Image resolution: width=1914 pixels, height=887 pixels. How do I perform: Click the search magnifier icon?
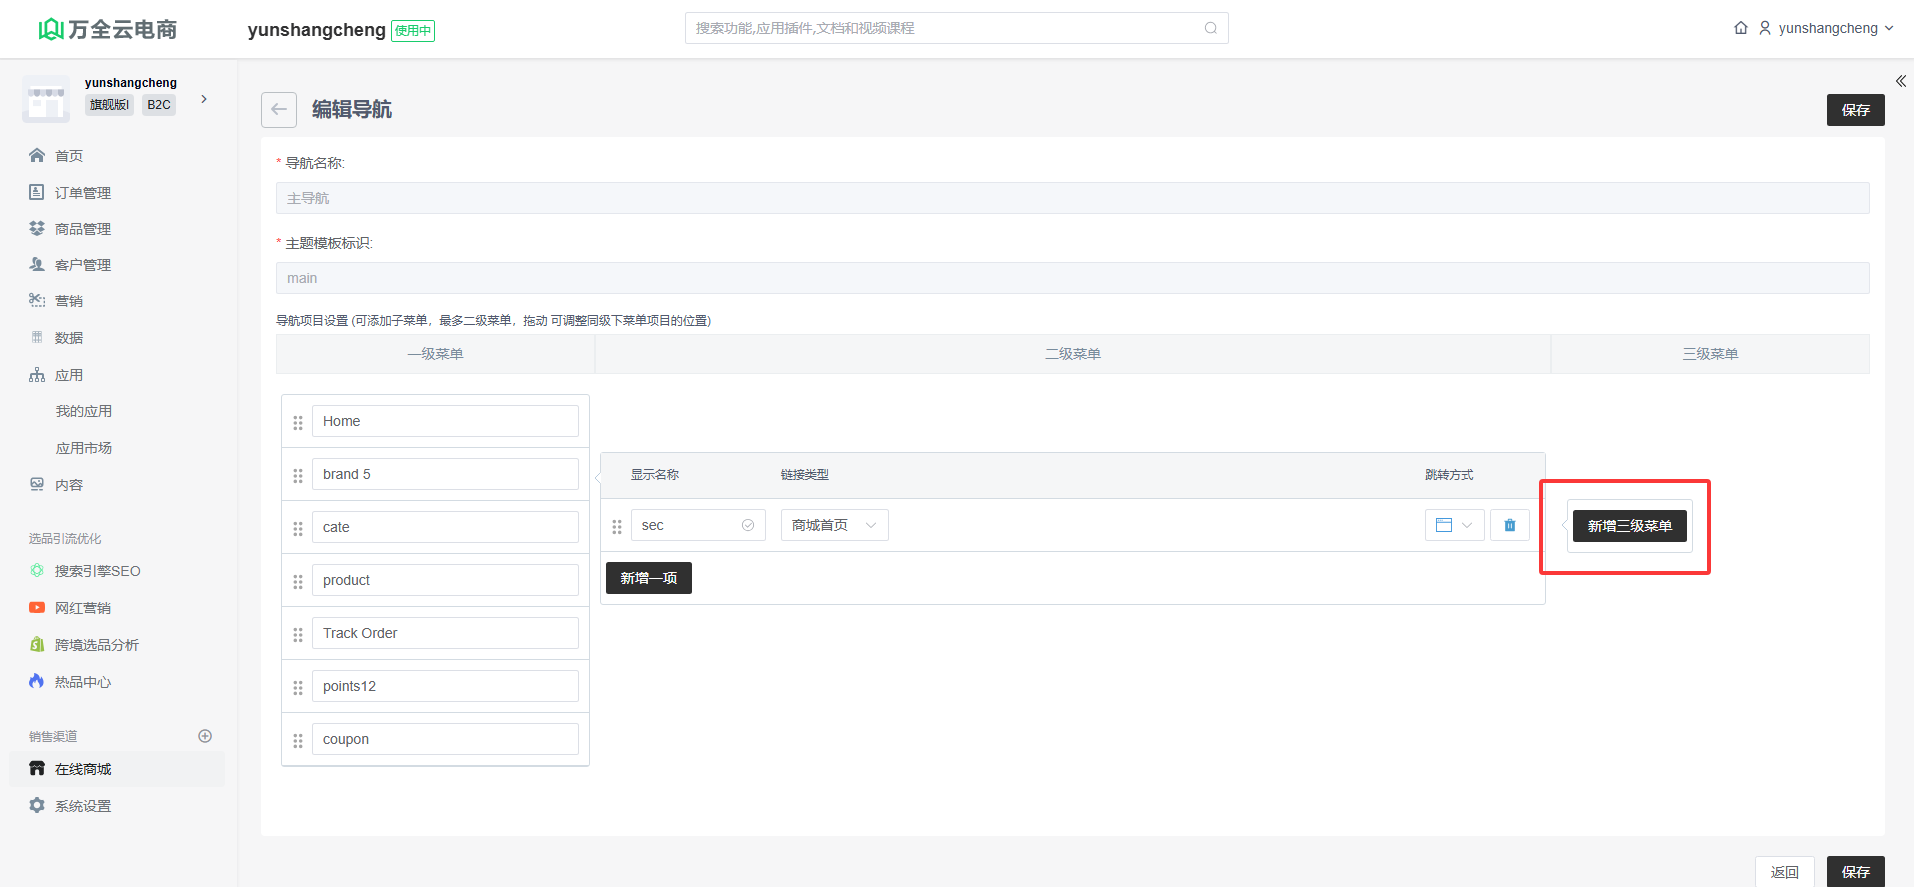pos(1210,28)
